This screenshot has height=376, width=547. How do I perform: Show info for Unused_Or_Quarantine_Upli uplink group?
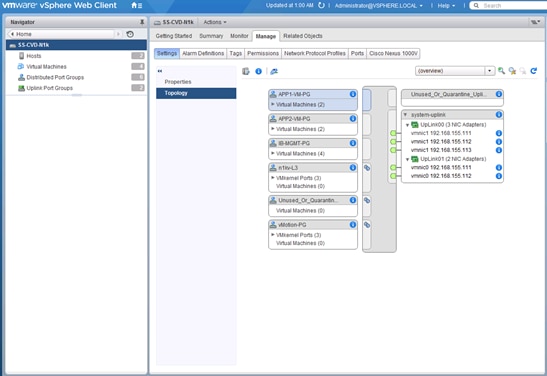pos(499,94)
